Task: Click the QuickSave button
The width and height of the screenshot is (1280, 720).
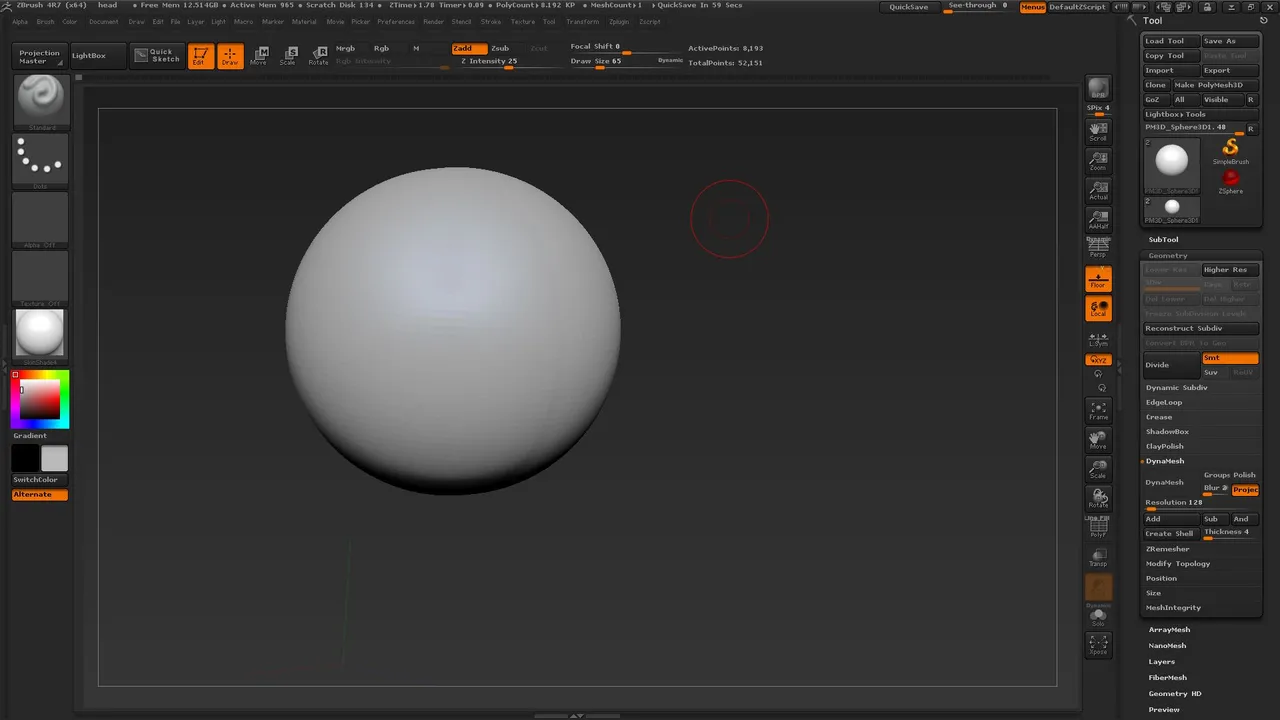Action: (909, 7)
